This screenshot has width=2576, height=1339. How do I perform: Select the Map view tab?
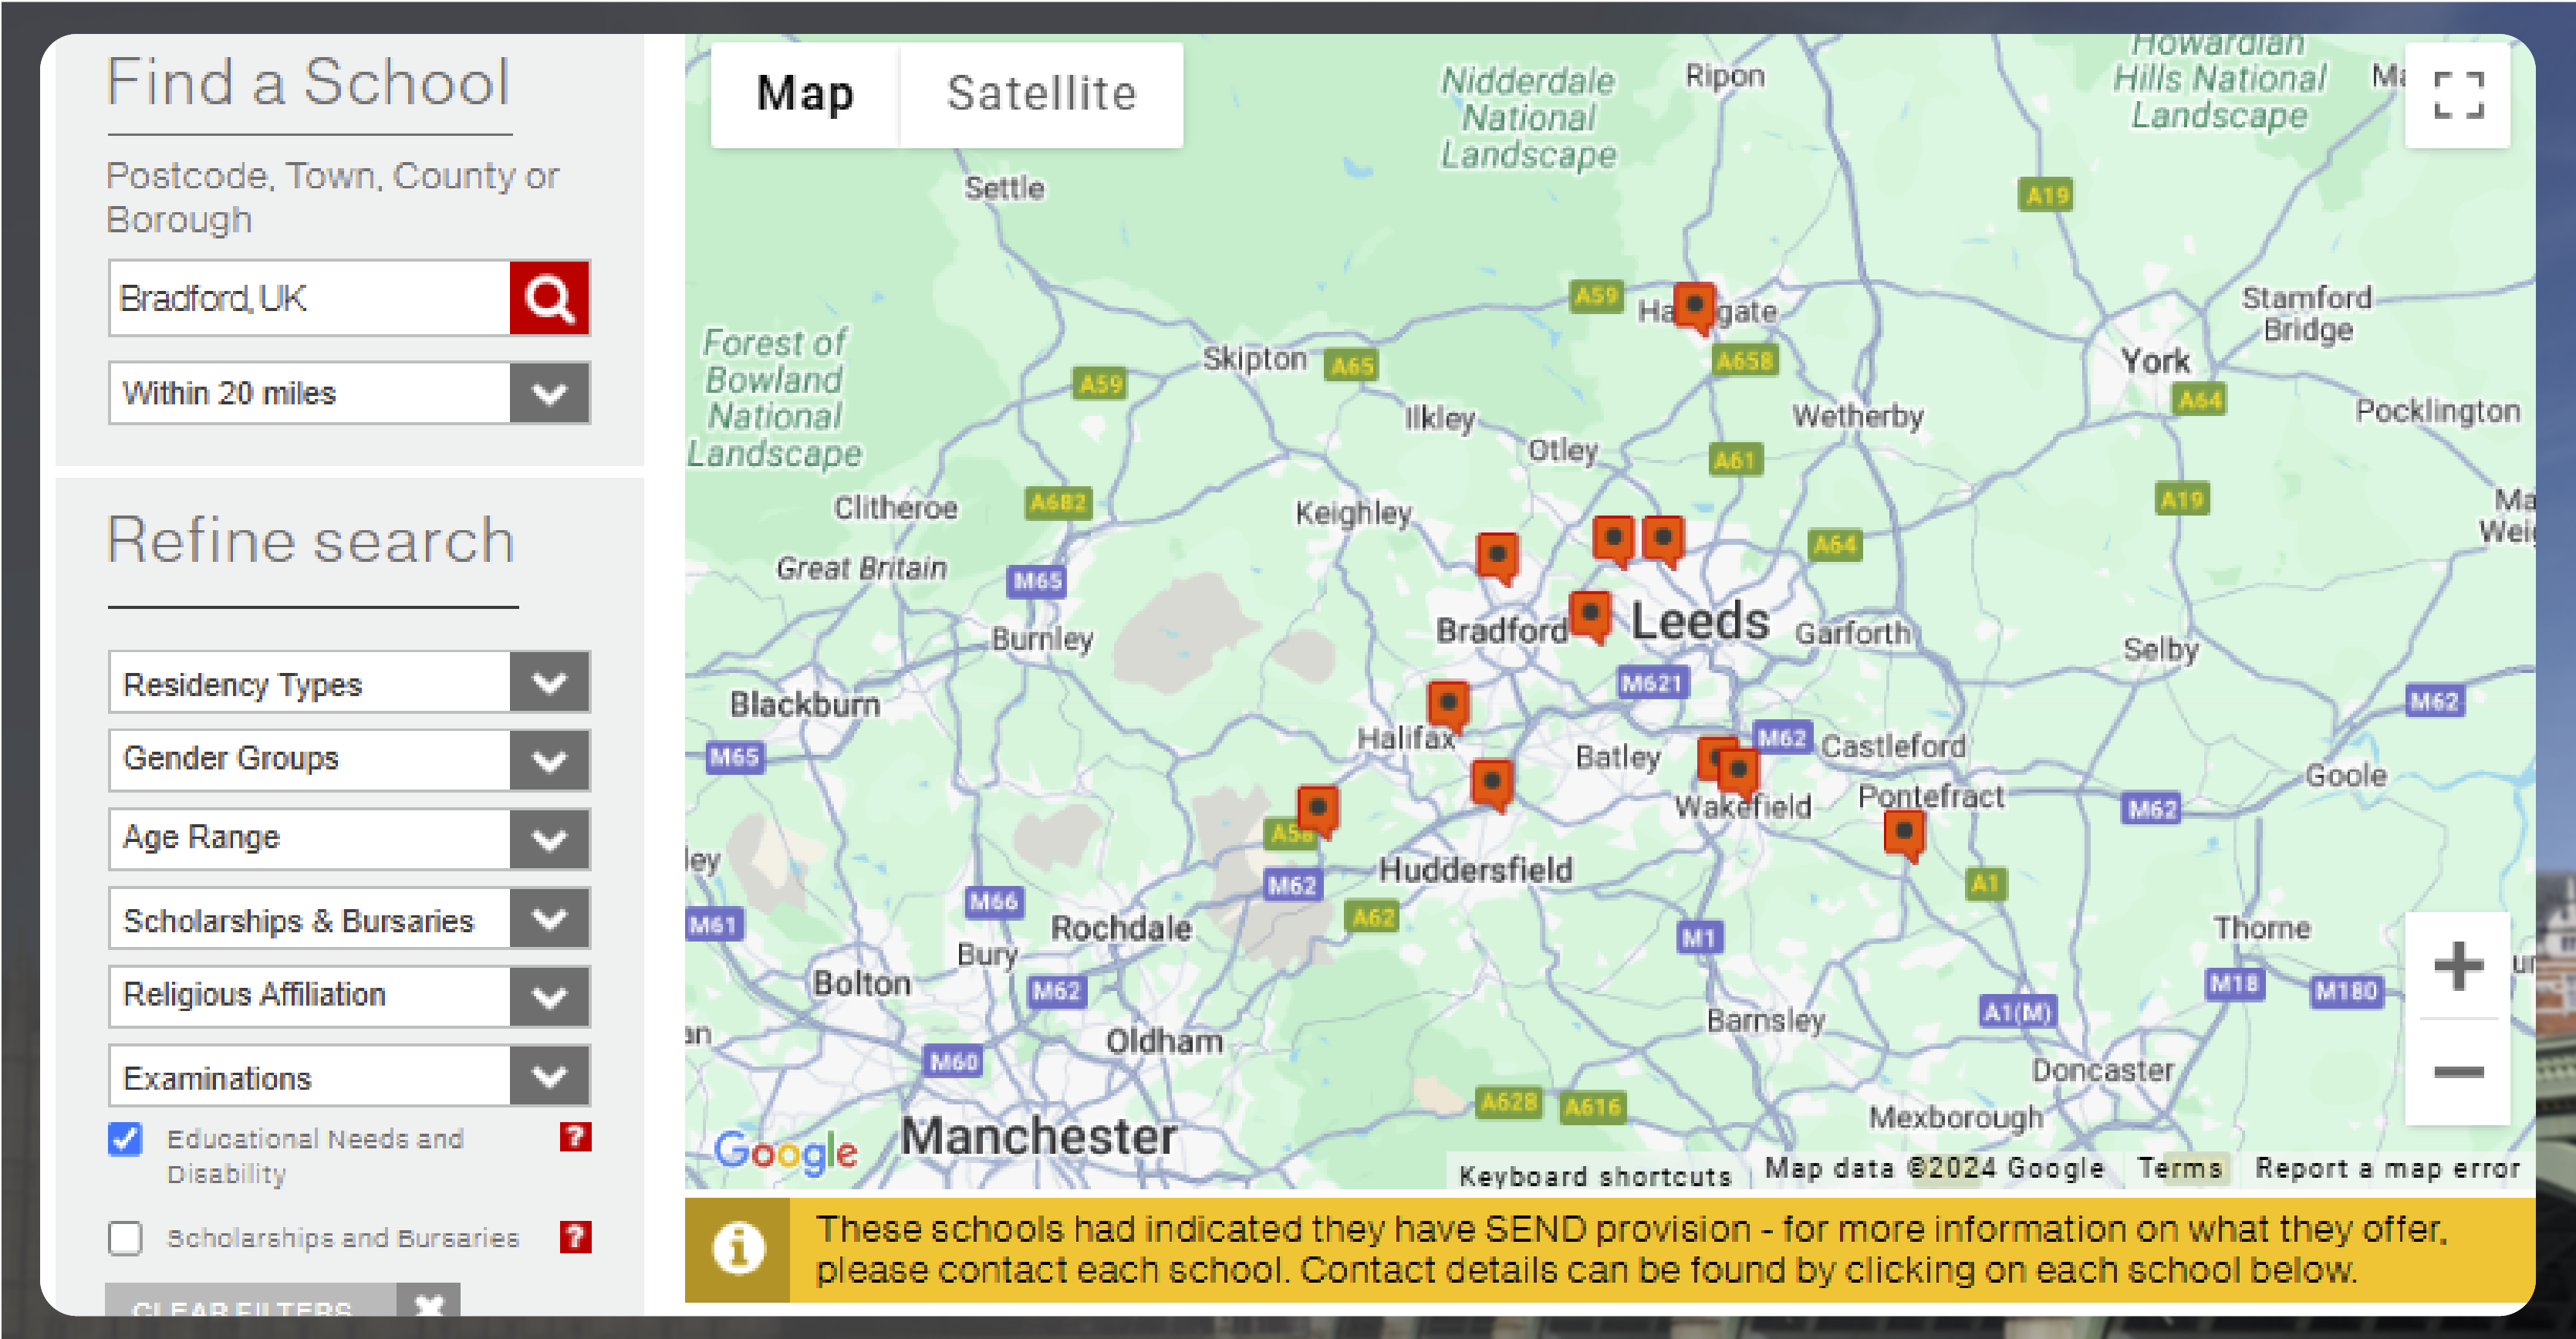pyautogui.click(x=802, y=93)
